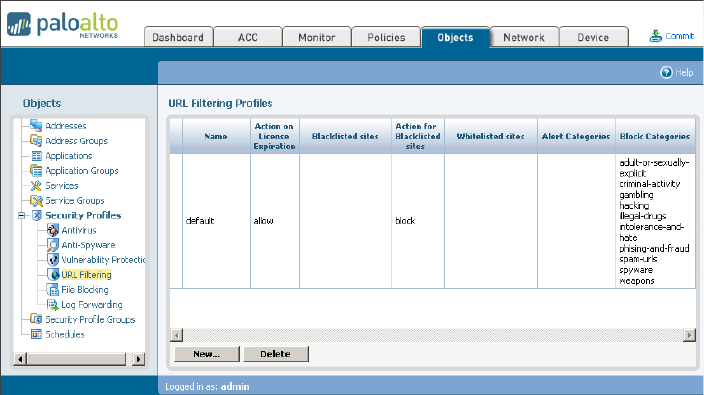The width and height of the screenshot is (704, 395).
Task: Click the Blacklisted sites column header
Action: point(345,136)
